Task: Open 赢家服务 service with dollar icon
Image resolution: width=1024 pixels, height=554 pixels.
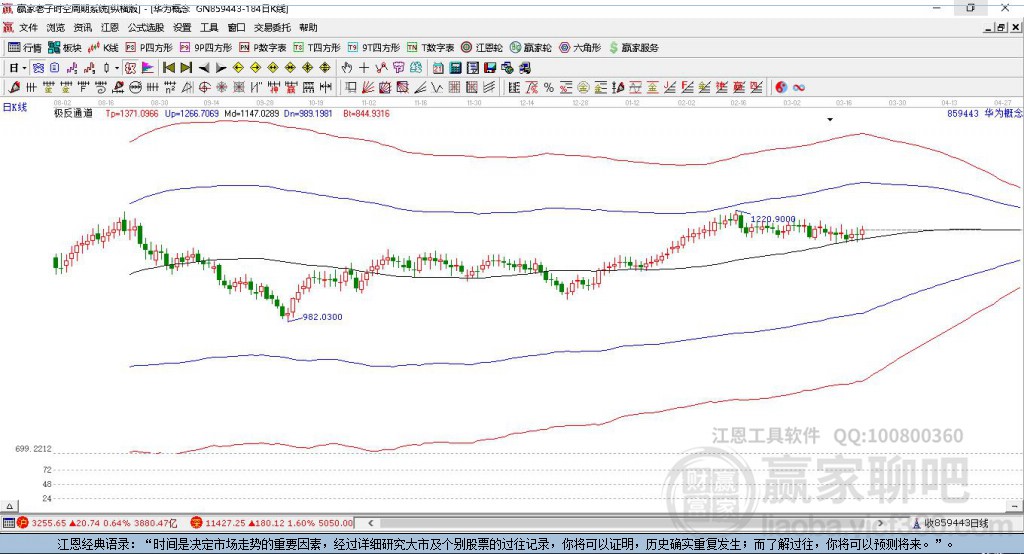Action: (634, 48)
